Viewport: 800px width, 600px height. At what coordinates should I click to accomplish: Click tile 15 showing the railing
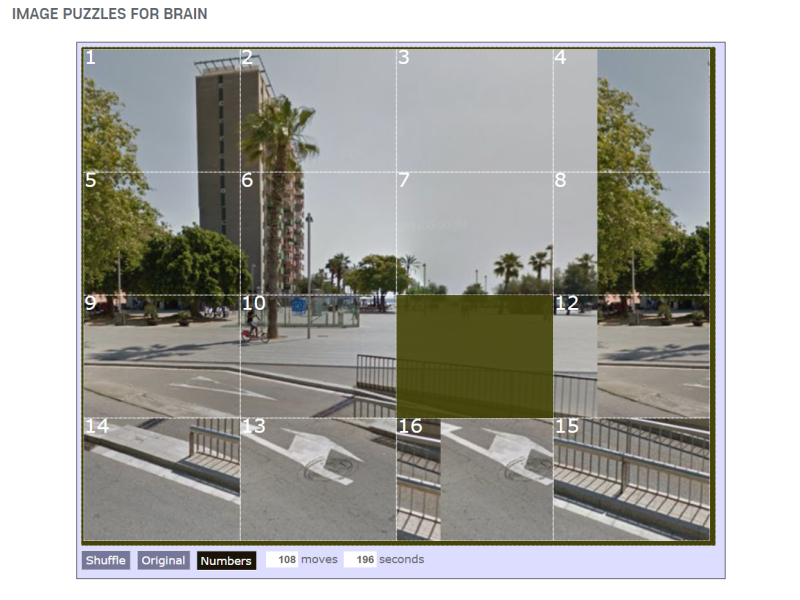point(631,479)
